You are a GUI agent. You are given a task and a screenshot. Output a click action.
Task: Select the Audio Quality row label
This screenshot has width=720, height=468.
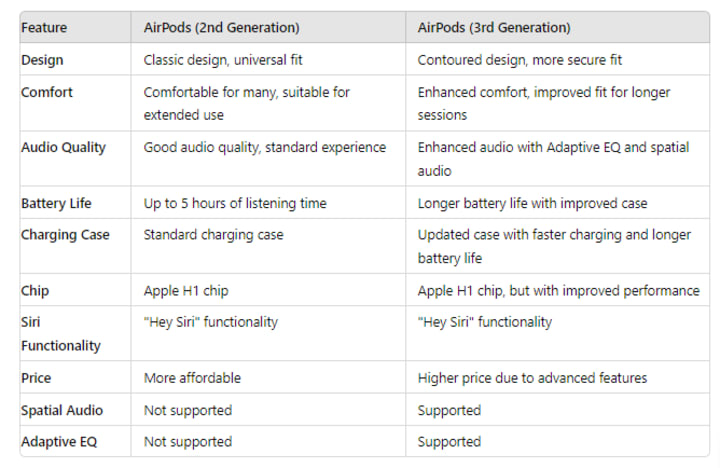coord(63,147)
